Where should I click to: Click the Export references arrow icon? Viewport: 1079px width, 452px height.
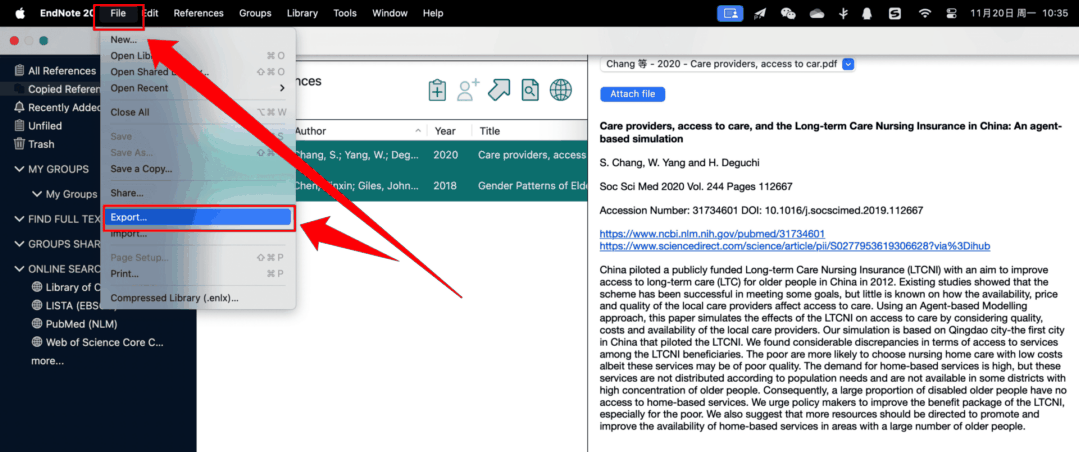pos(499,90)
